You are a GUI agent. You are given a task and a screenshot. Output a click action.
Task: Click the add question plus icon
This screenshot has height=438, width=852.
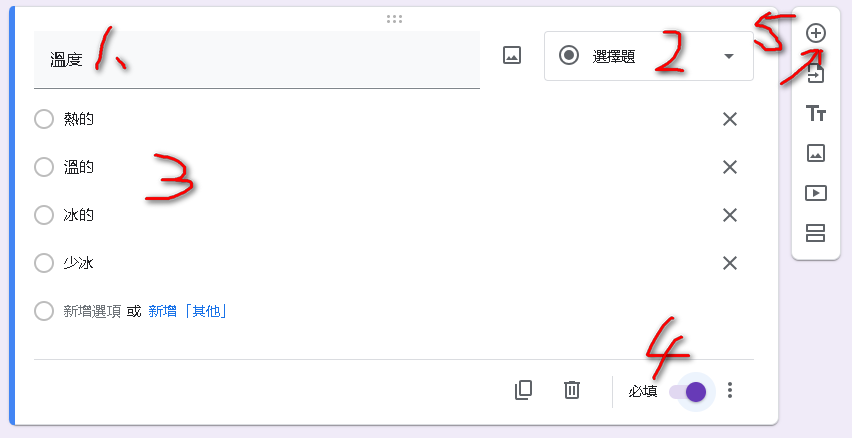816,33
